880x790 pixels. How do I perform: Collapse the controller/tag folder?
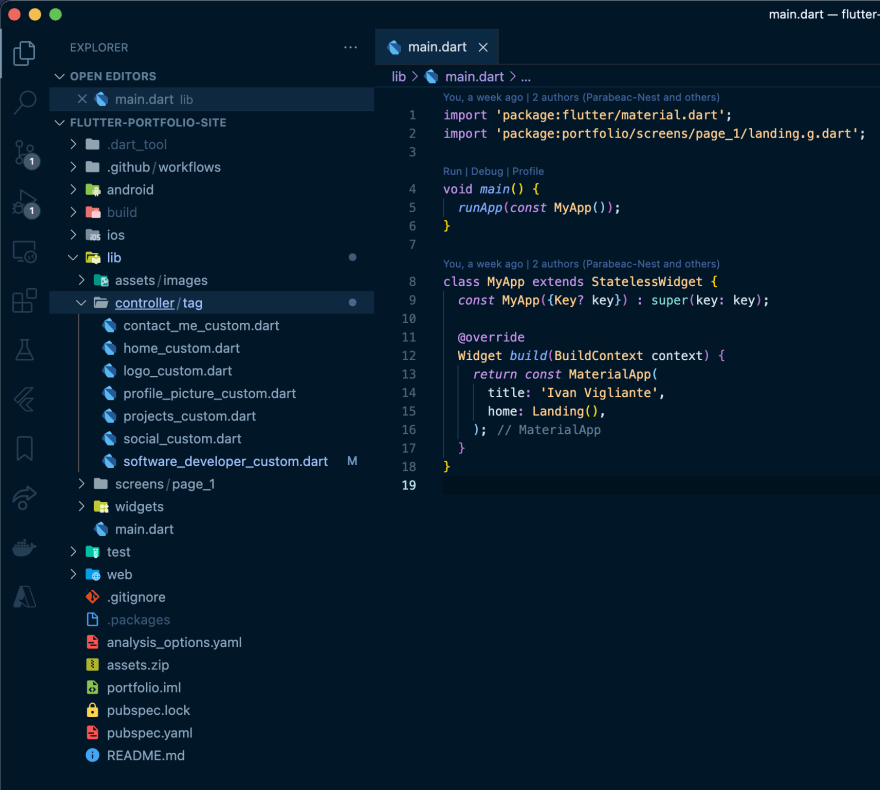pyautogui.click(x=81, y=303)
